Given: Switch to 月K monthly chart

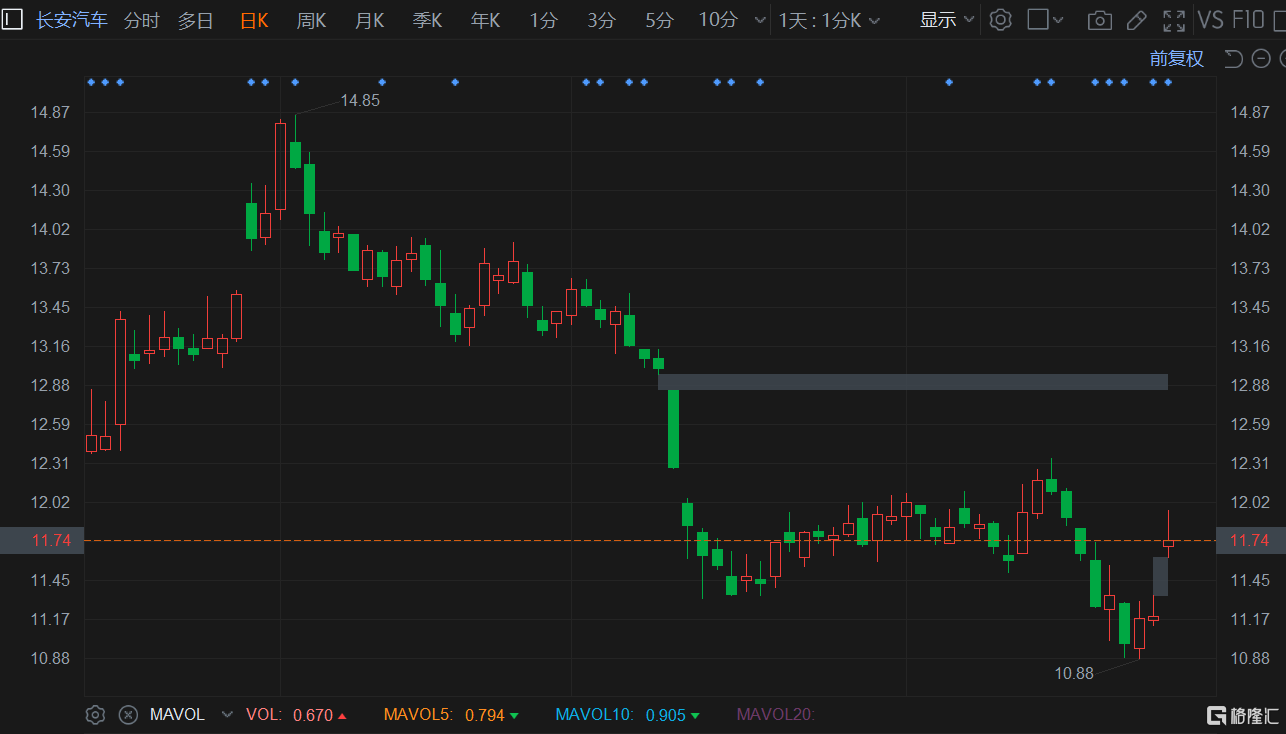Looking at the screenshot, I should (x=369, y=20).
